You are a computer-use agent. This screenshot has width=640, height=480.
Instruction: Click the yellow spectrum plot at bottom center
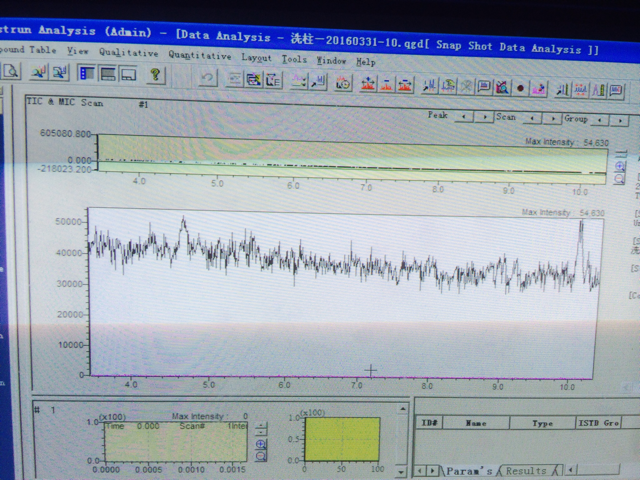[342, 439]
